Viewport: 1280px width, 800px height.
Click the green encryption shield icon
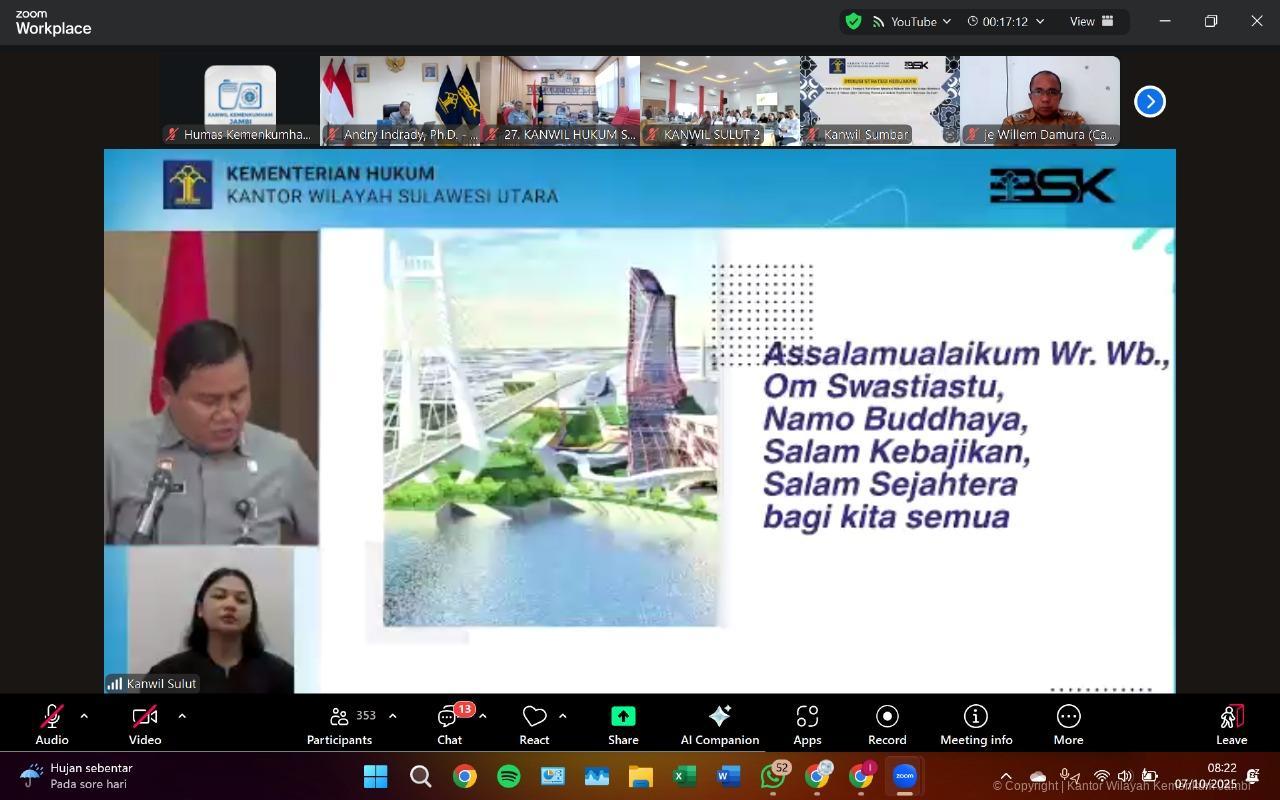853,21
